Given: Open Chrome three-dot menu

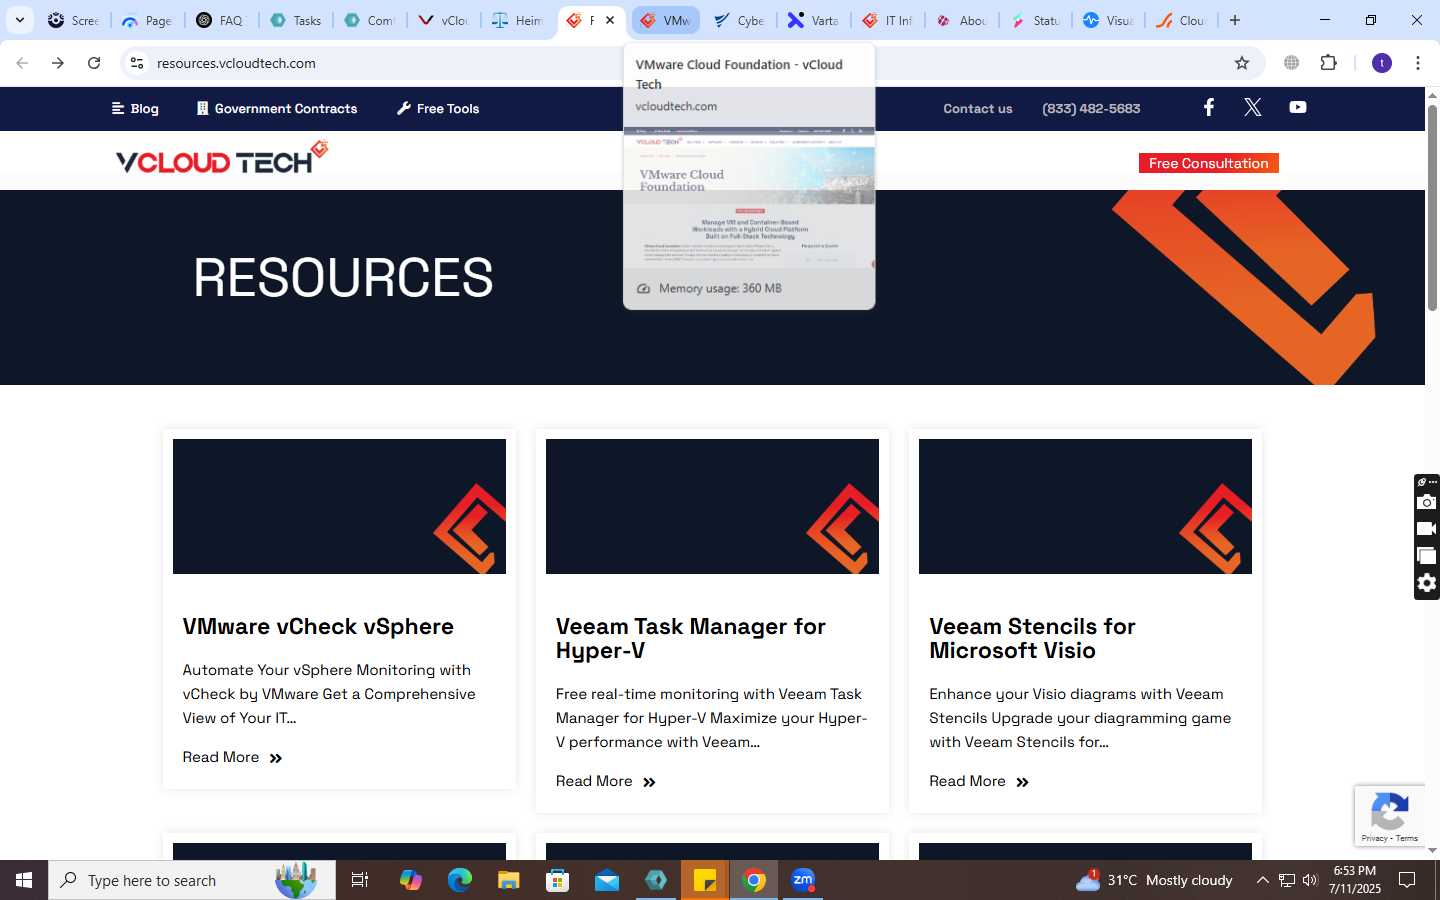Looking at the screenshot, I should pos(1418,63).
